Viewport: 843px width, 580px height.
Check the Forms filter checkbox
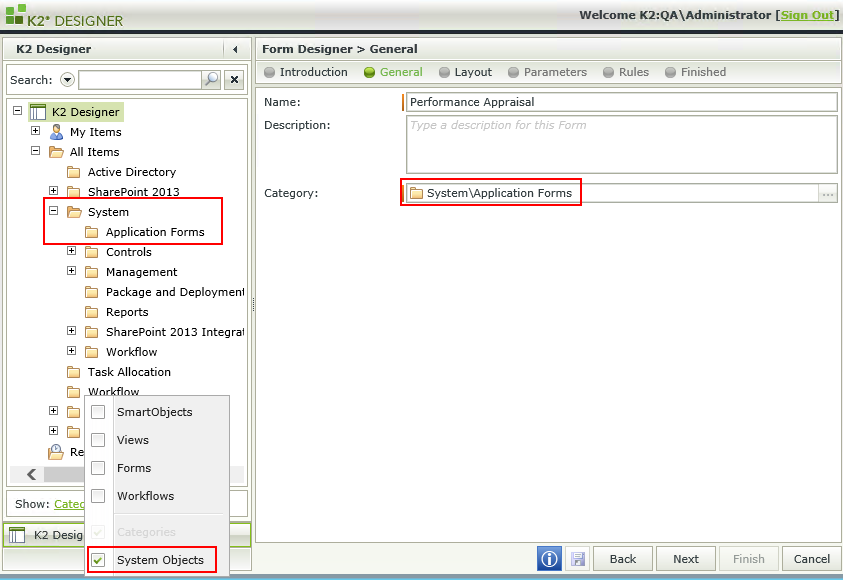[x=98, y=468]
